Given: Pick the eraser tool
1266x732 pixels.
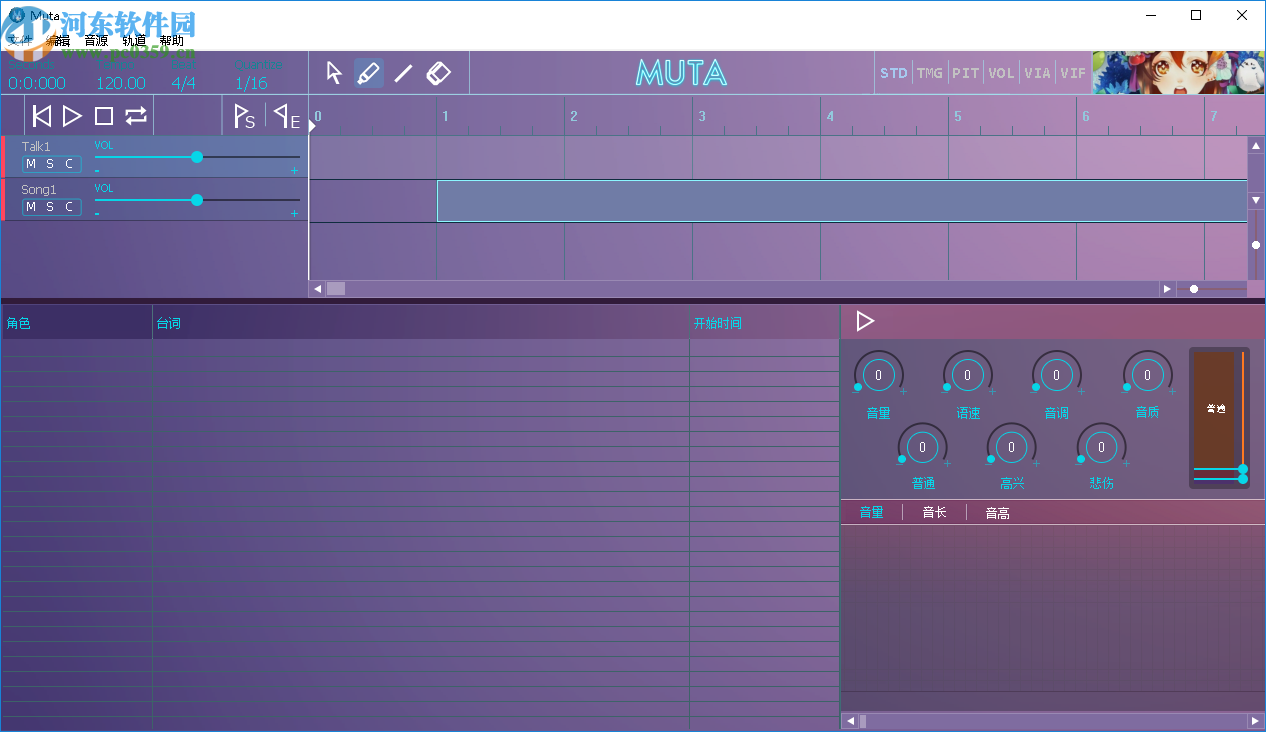Looking at the screenshot, I should click(438, 72).
